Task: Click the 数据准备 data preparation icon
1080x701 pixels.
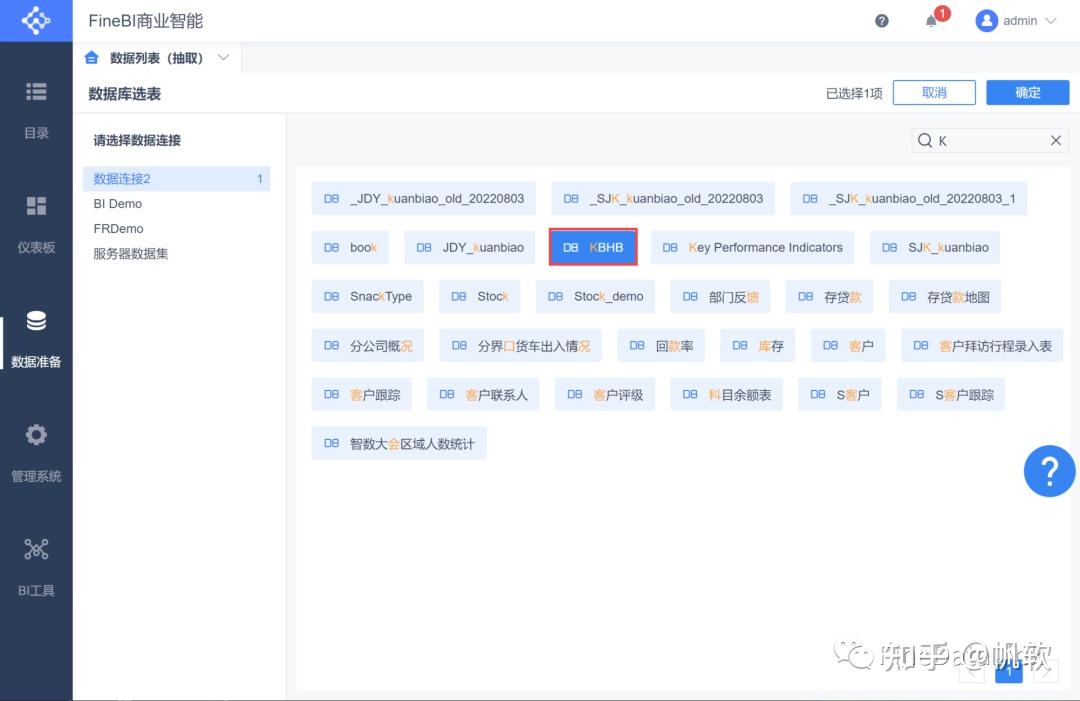Action: [x=36, y=321]
